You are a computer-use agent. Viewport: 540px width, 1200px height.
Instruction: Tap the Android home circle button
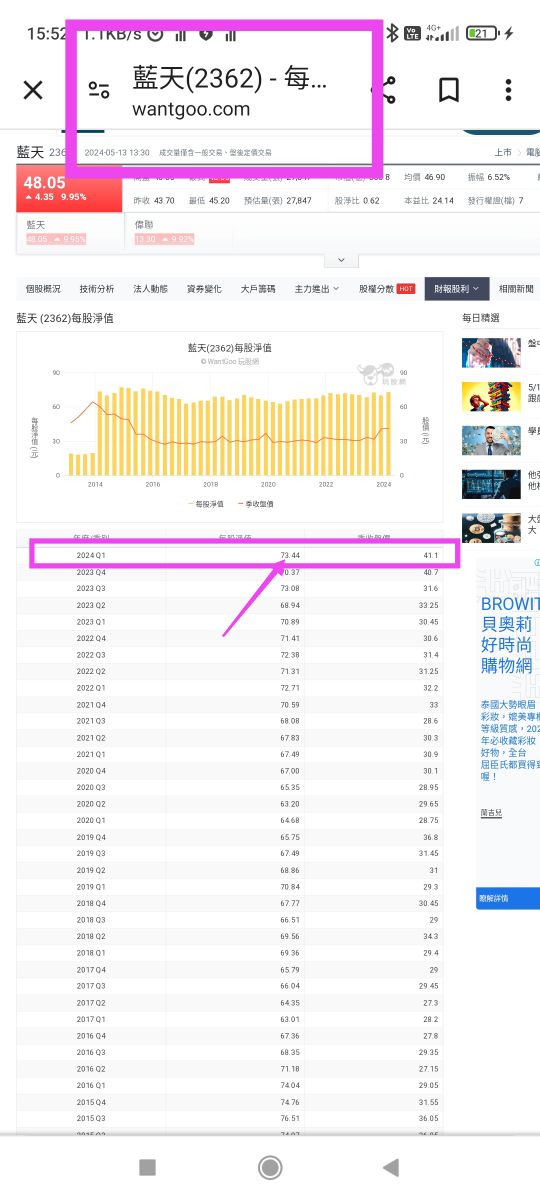[x=270, y=1167]
